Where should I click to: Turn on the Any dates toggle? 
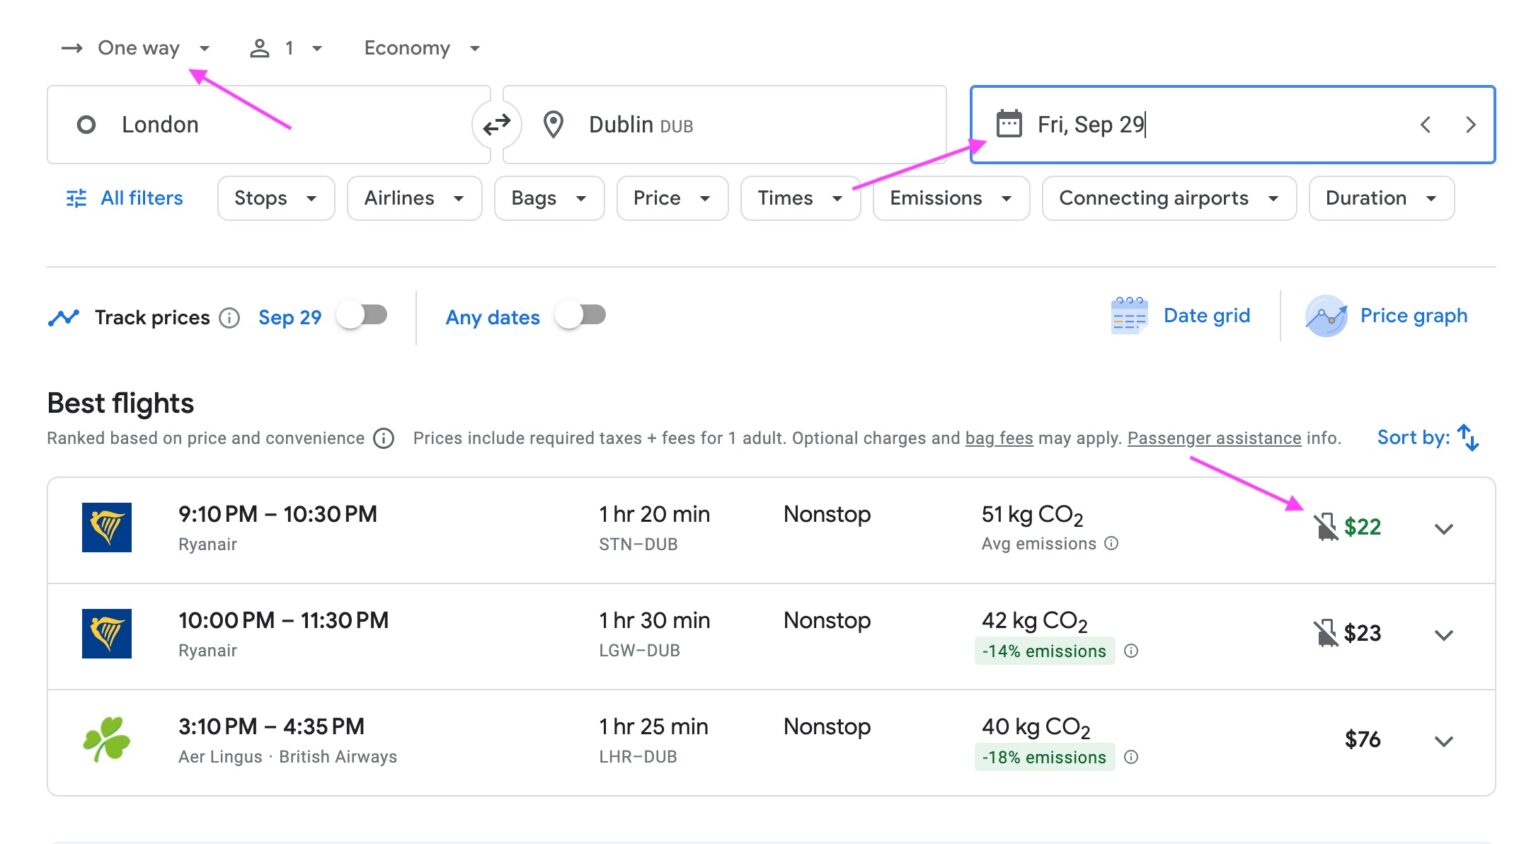tap(581, 314)
